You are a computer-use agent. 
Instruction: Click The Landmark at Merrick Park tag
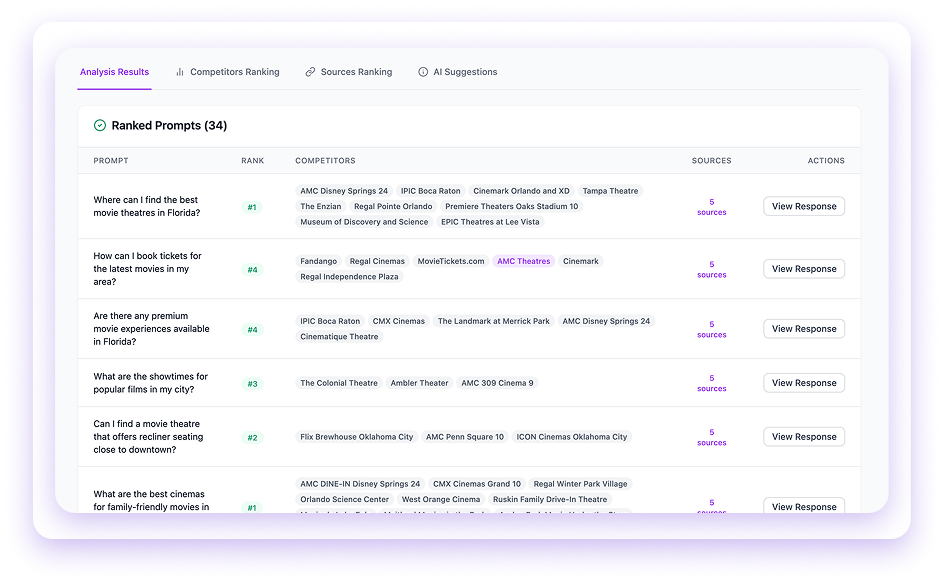tap(494, 321)
